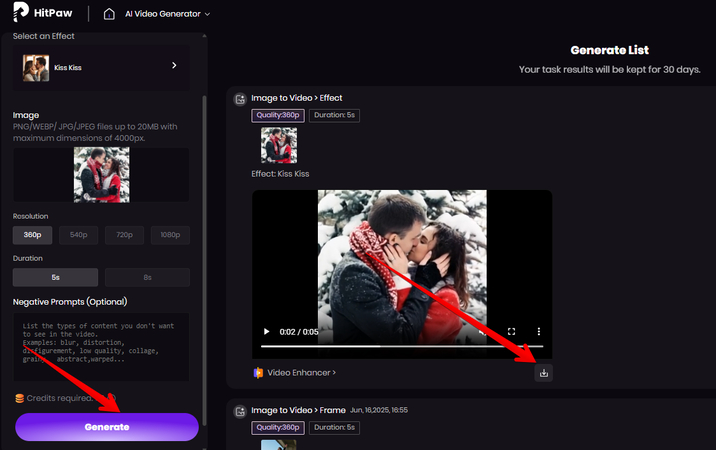Choose 8s duration

coord(147,277)
